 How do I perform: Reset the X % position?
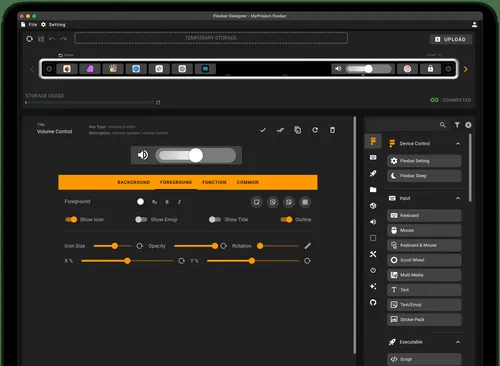click(181, 261)
